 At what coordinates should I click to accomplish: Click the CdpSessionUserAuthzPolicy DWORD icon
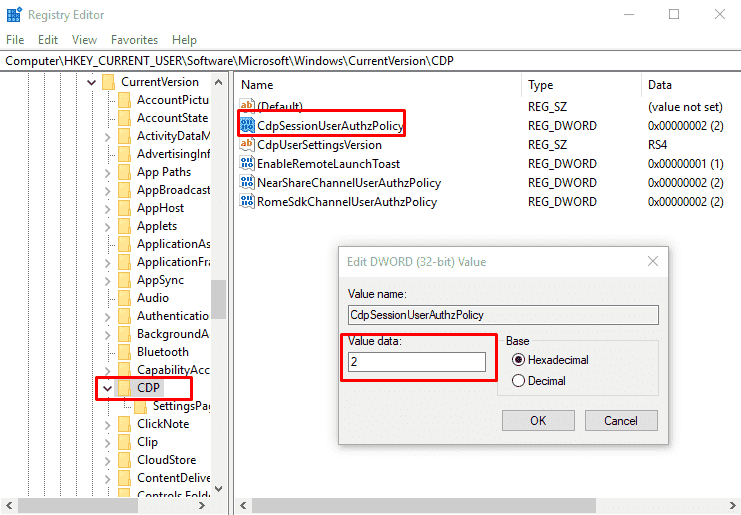(247, 125)
